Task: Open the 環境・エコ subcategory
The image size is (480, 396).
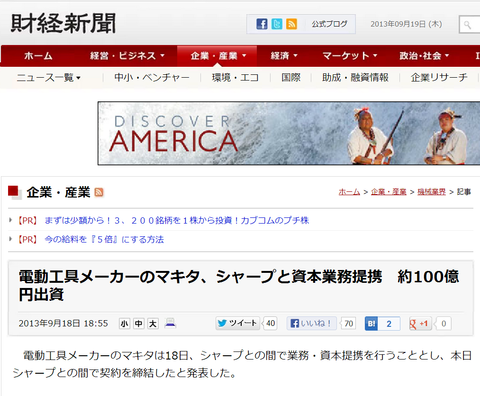Action: click(x=235, y=78)
